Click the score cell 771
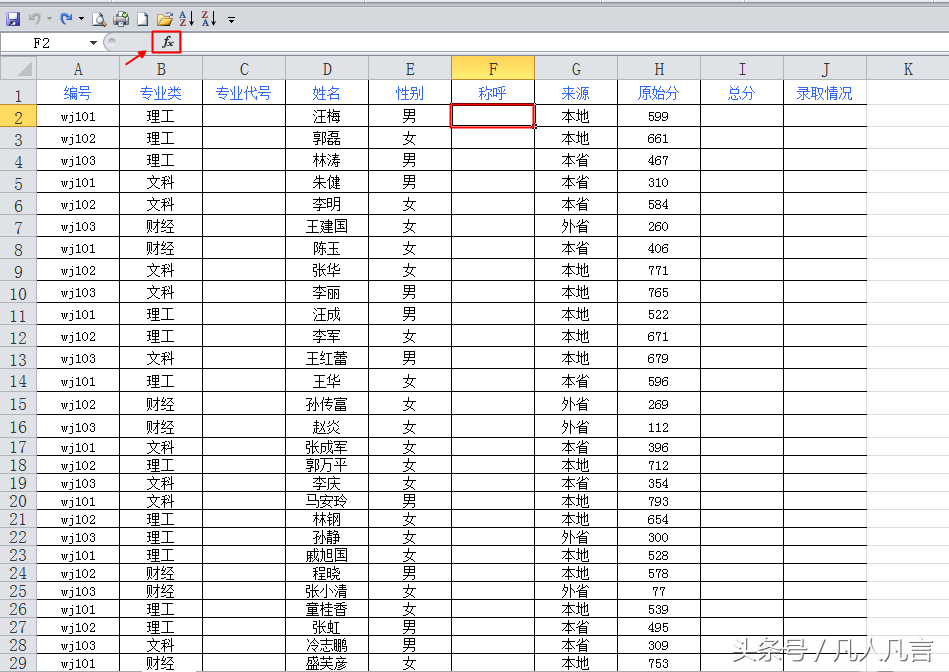The image size is (949, 672). [x=659, y=270]
